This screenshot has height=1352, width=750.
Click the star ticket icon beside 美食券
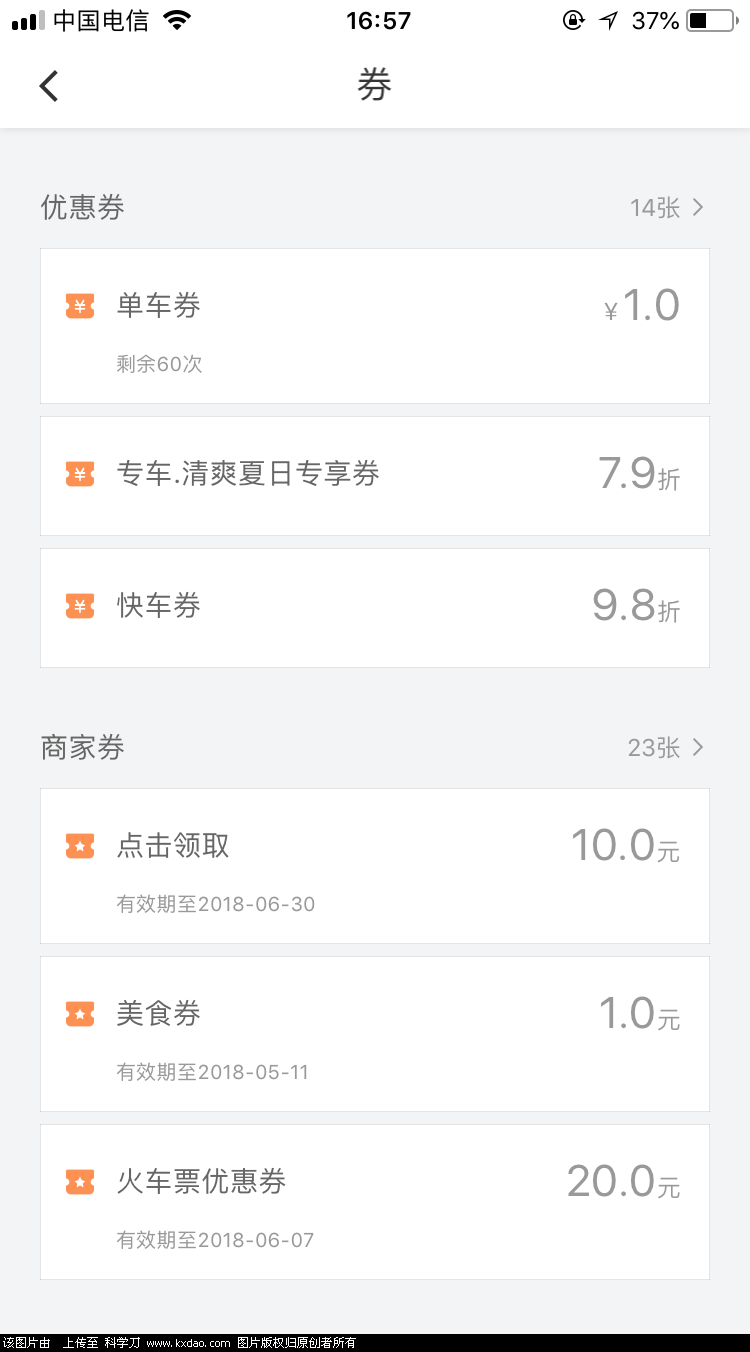(x=80, y=1014)
